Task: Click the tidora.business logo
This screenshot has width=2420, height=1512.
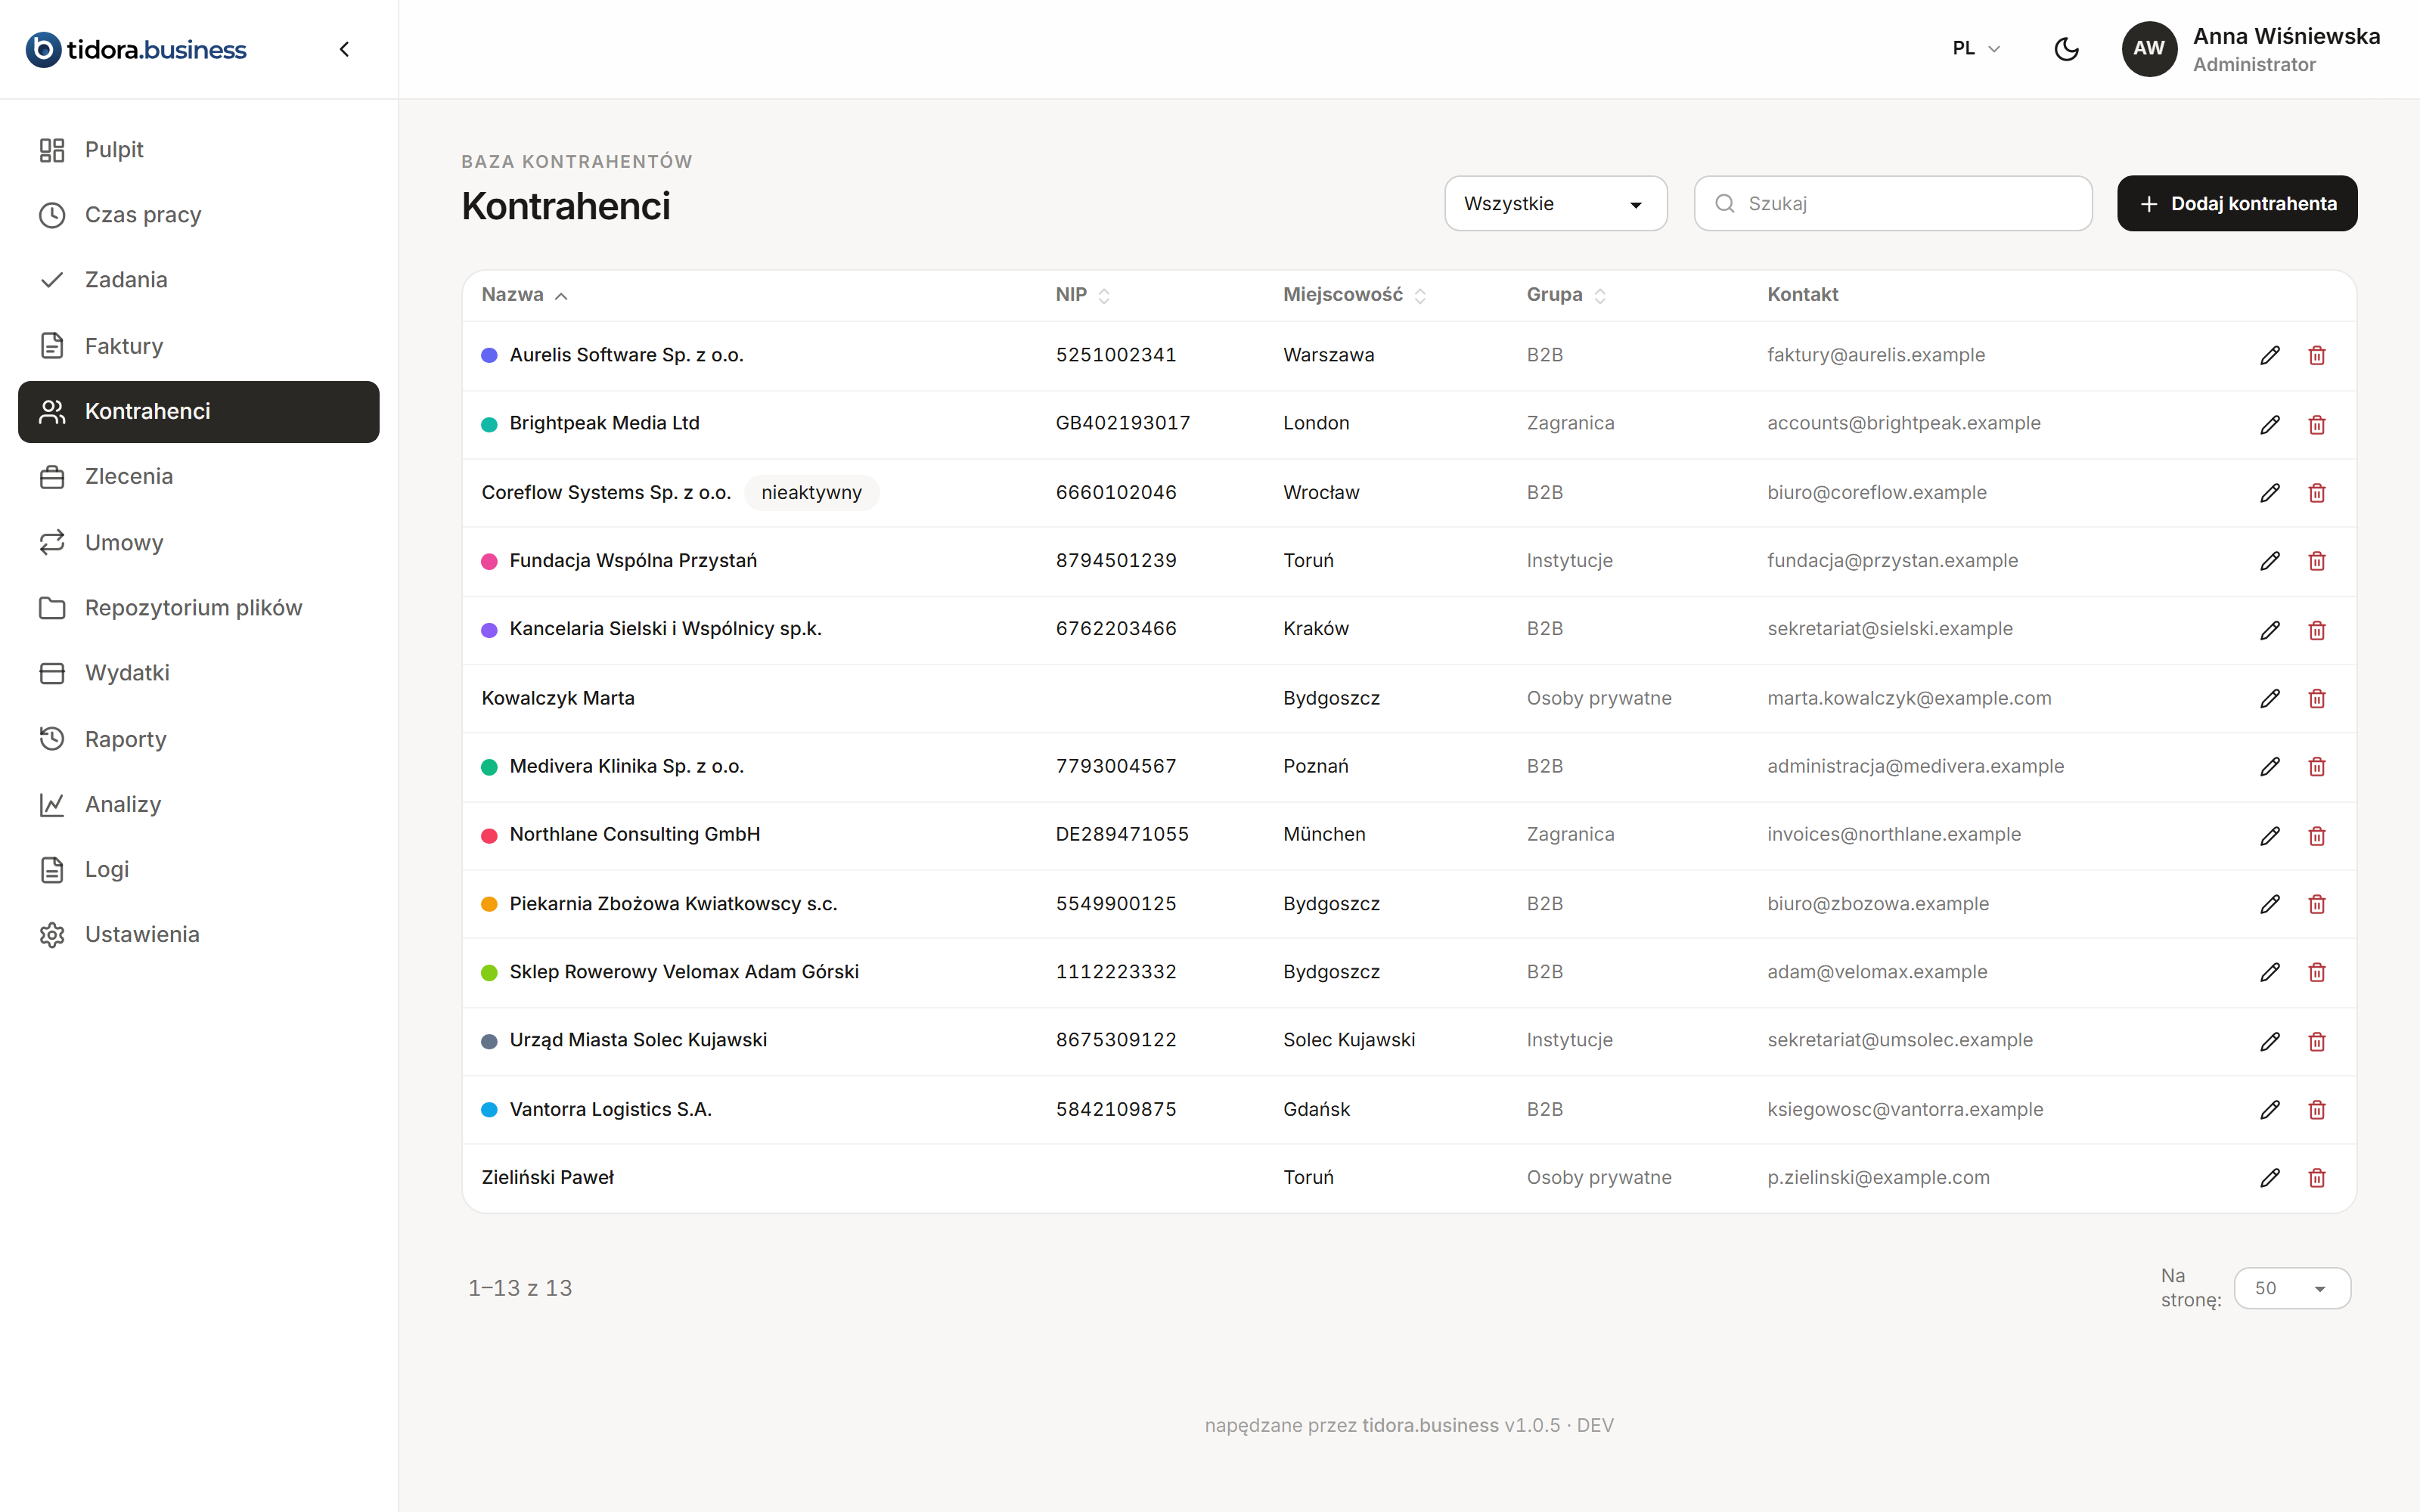Action: coord(136,49)
